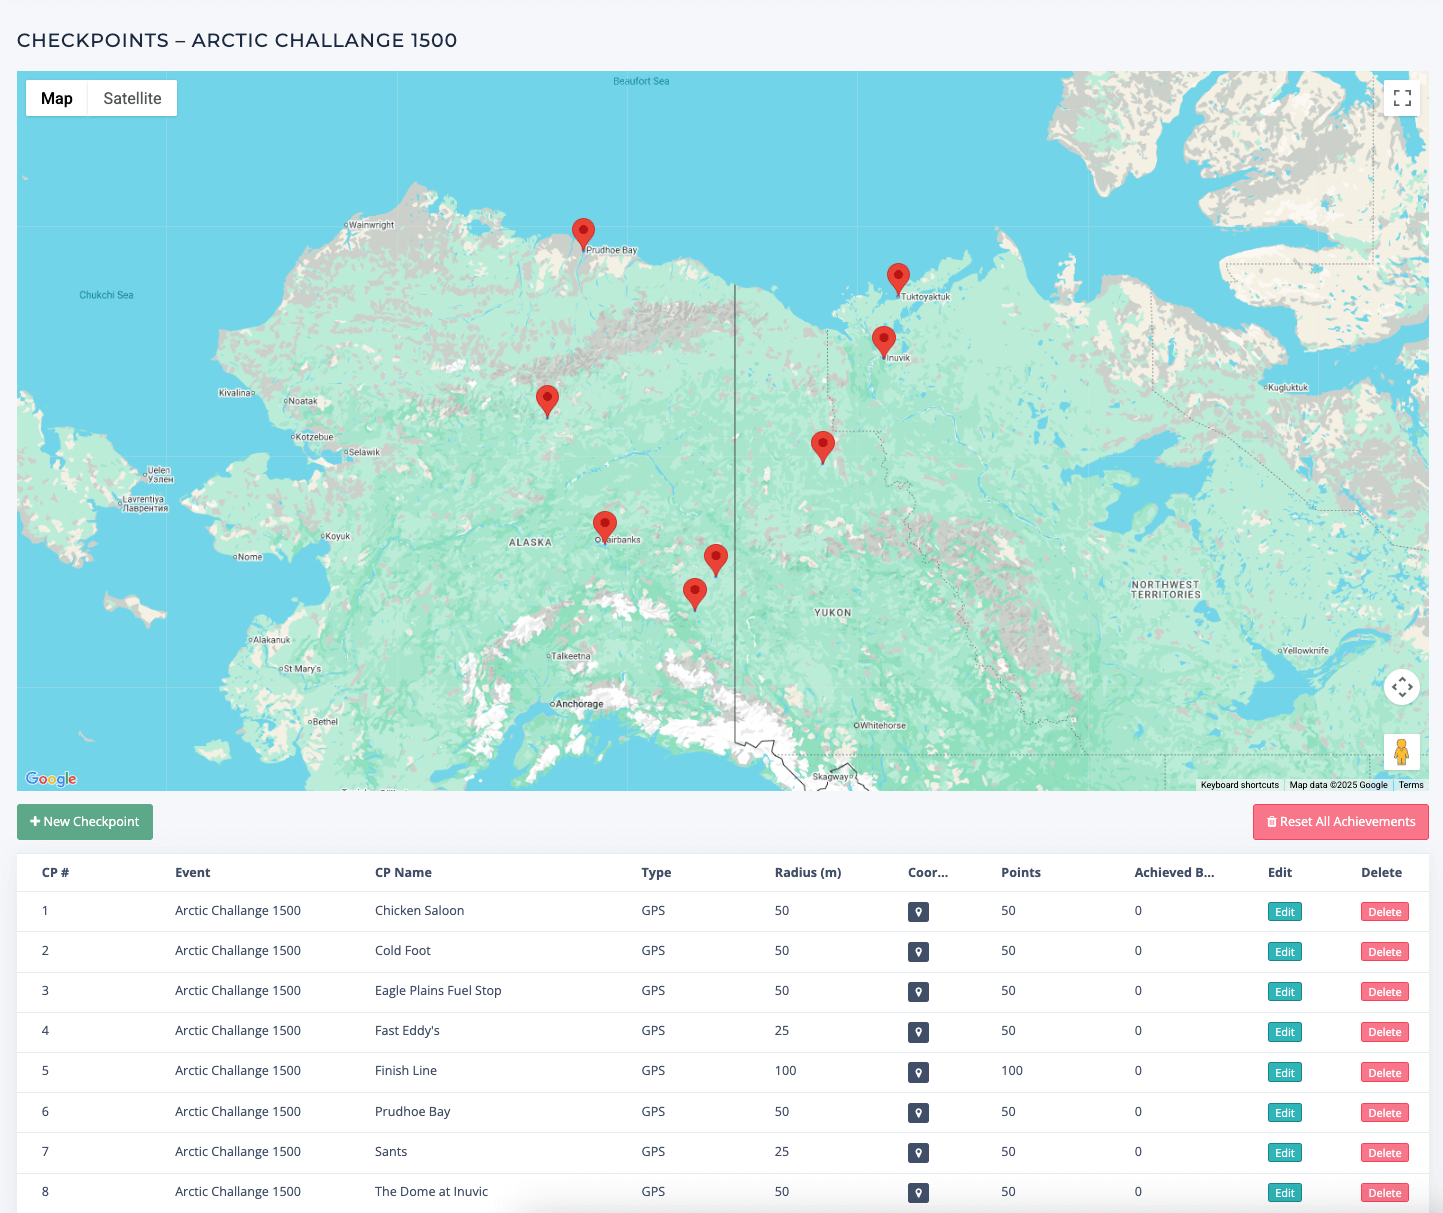Show coordinates for Fast Eddy's
This screenshot has width=1443, height=1213.
918,1032
